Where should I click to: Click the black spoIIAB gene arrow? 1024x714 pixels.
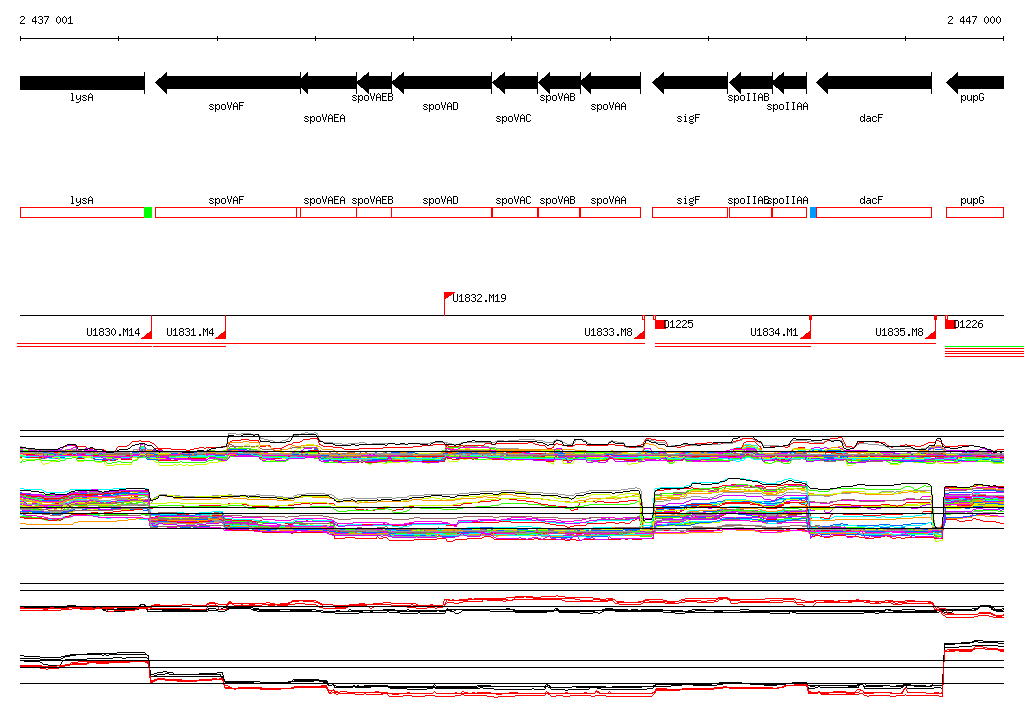pos(750,83)
